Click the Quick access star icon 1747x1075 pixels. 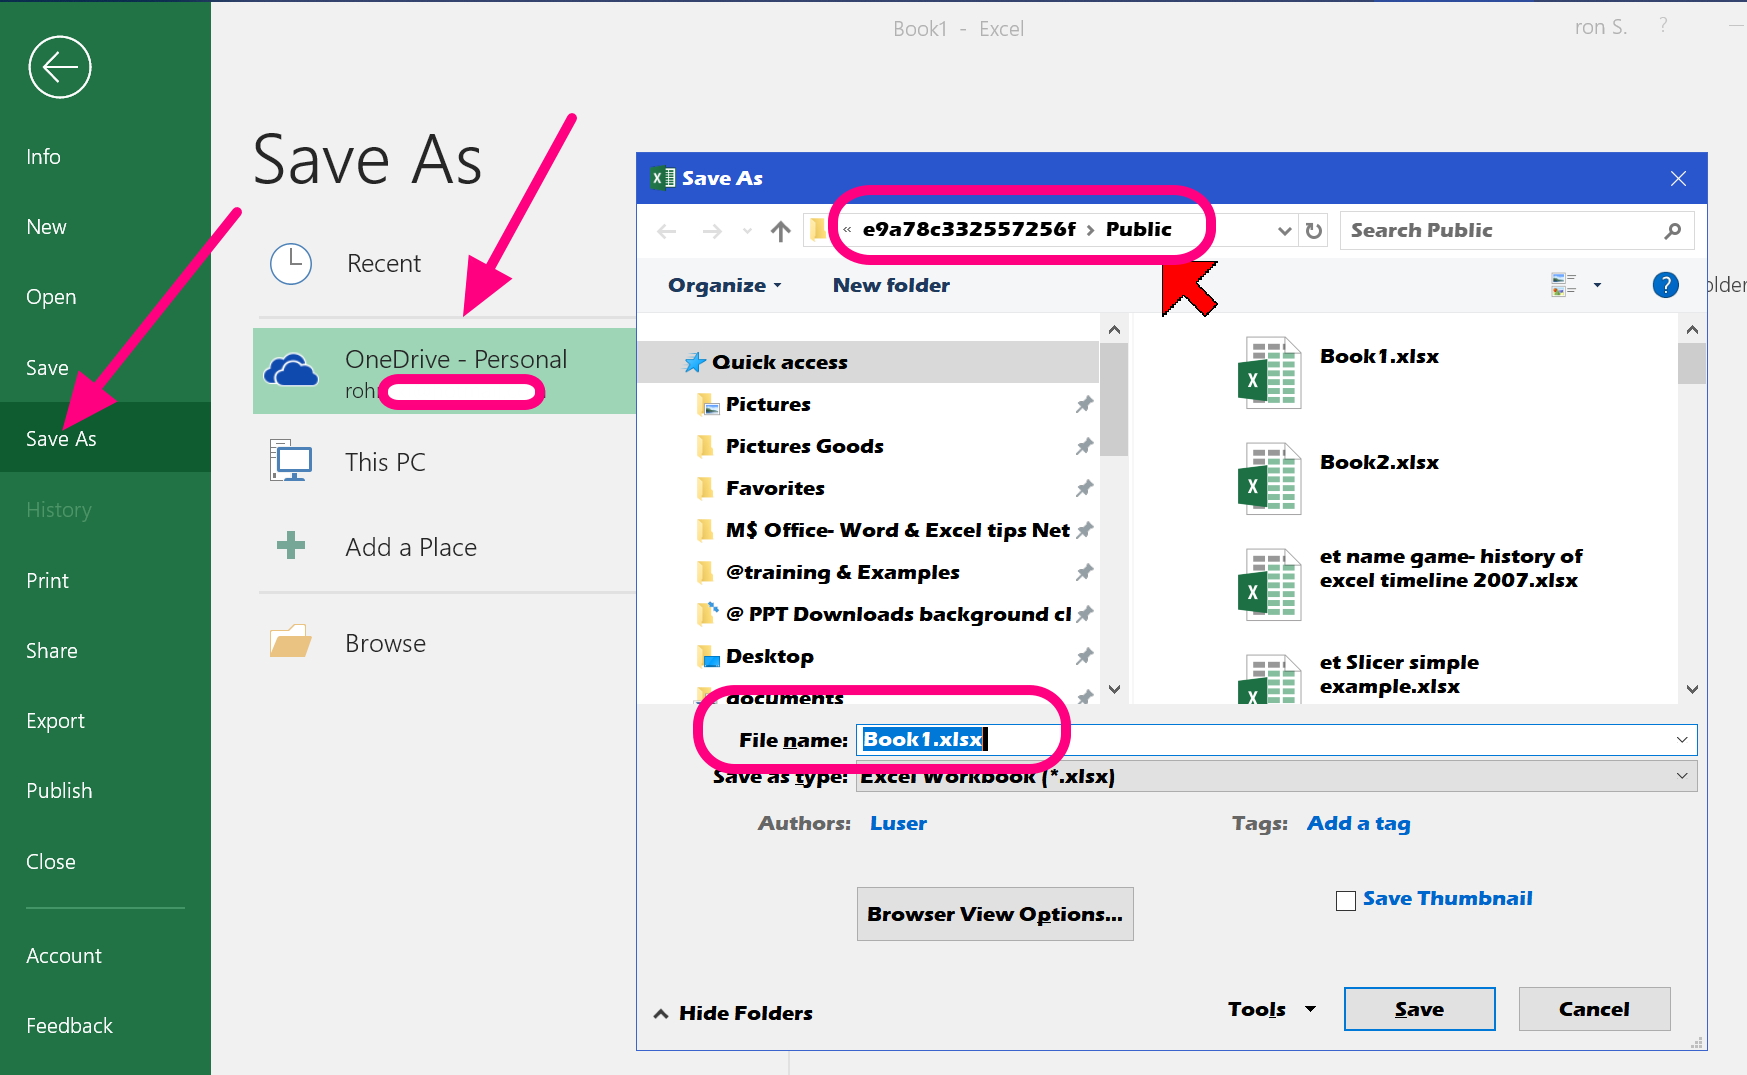coord(695,362)
